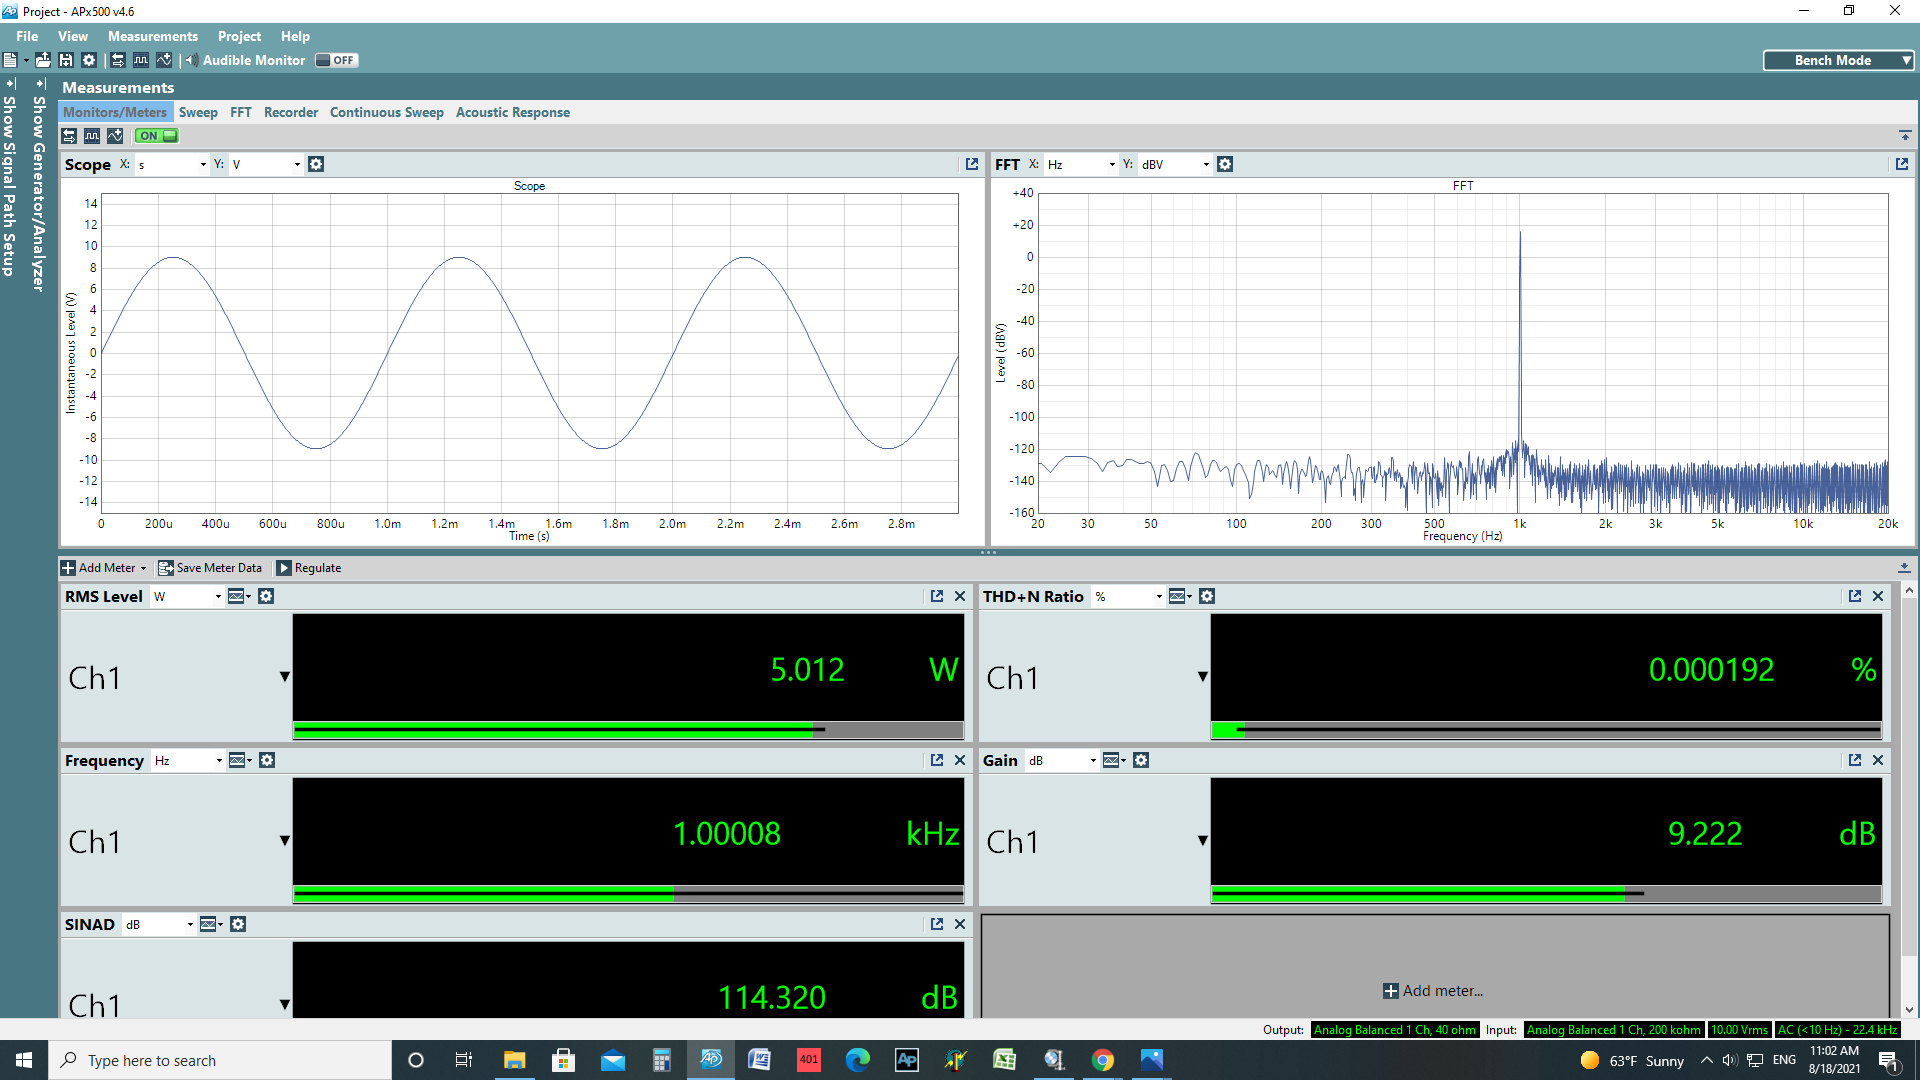Open the View menu
1920x1080 pixels.
(x=73, y=36)
